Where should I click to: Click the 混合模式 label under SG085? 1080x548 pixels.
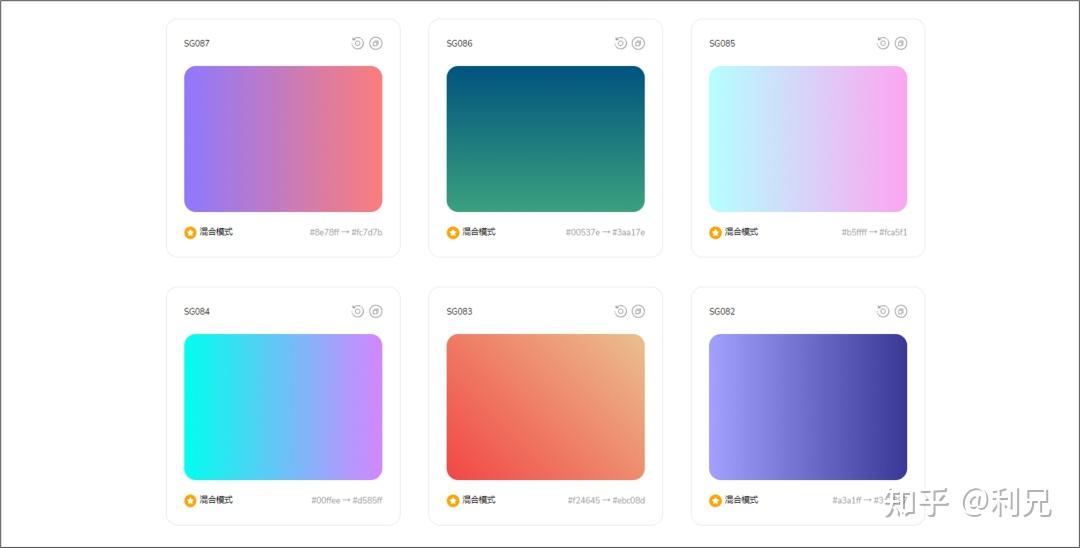(x=742, y=232)
